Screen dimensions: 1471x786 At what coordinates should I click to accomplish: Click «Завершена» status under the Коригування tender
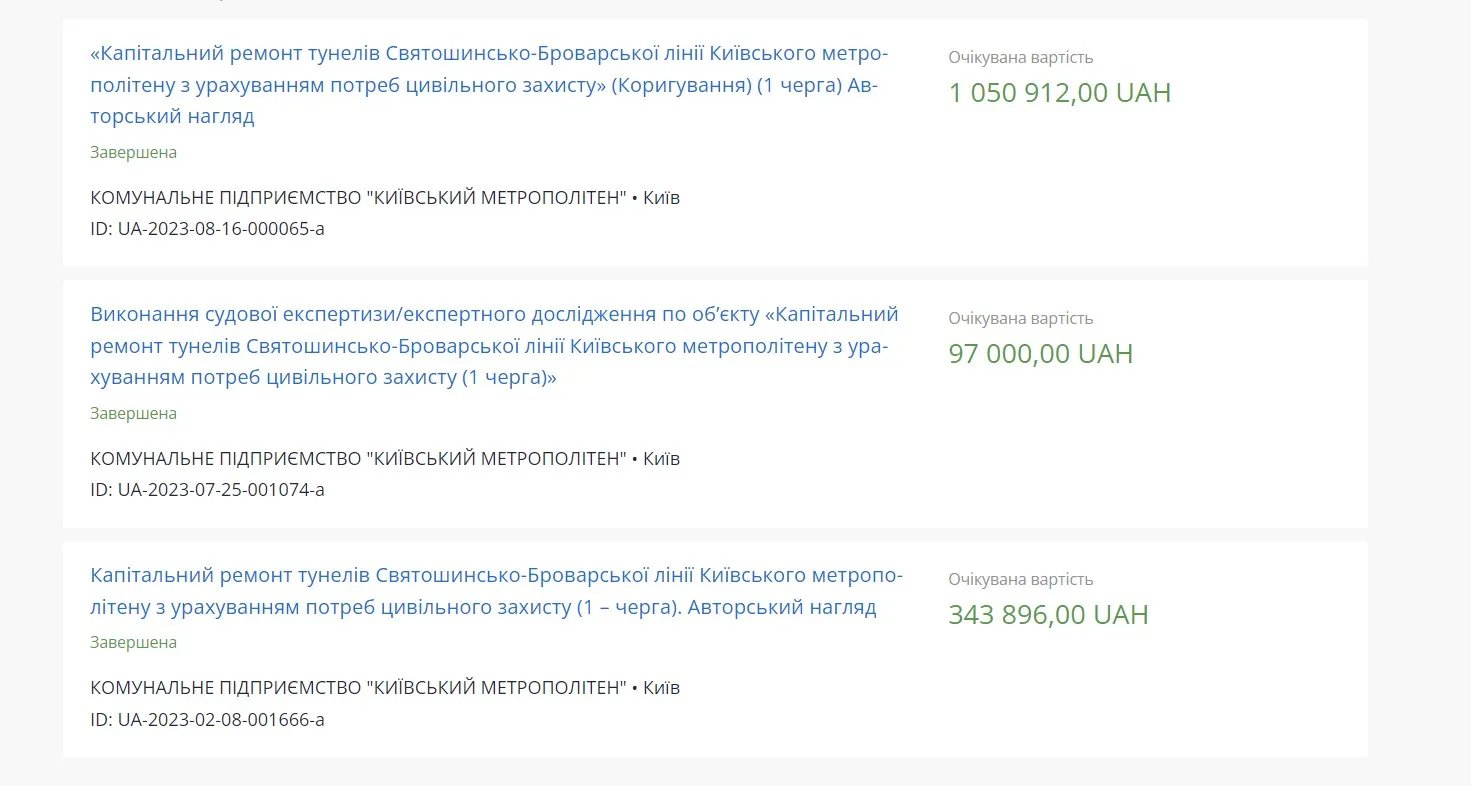tap(133, 153)
